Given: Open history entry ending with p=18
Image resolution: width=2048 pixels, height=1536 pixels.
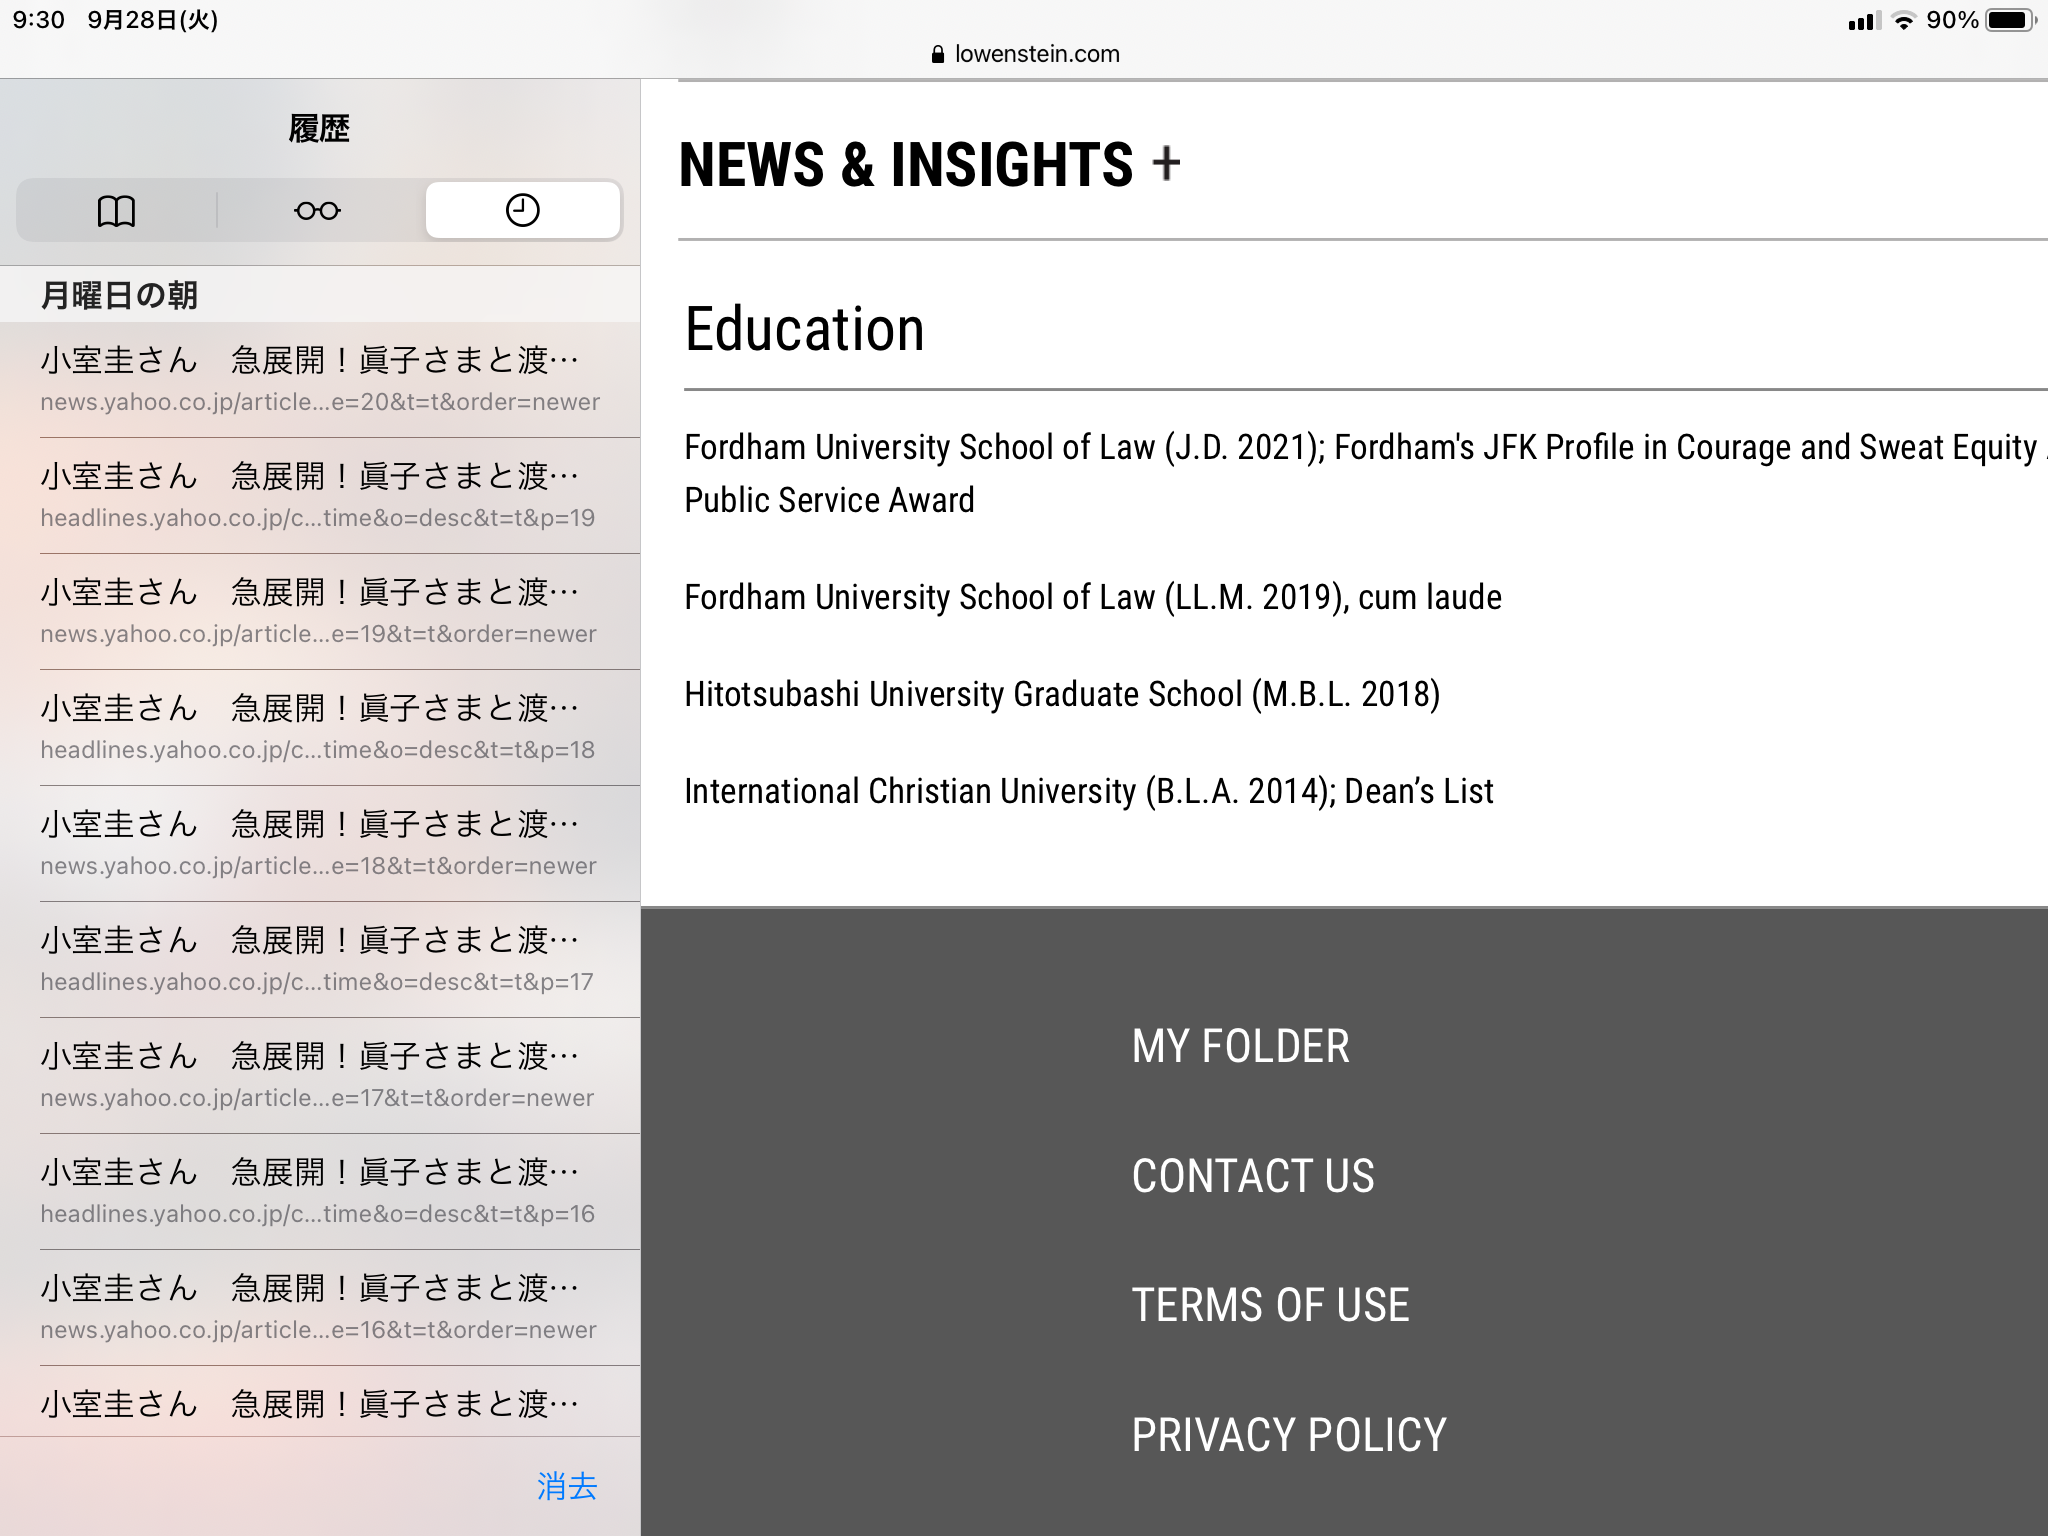Looking at the screenshot, I should click(x=320, y=728).
